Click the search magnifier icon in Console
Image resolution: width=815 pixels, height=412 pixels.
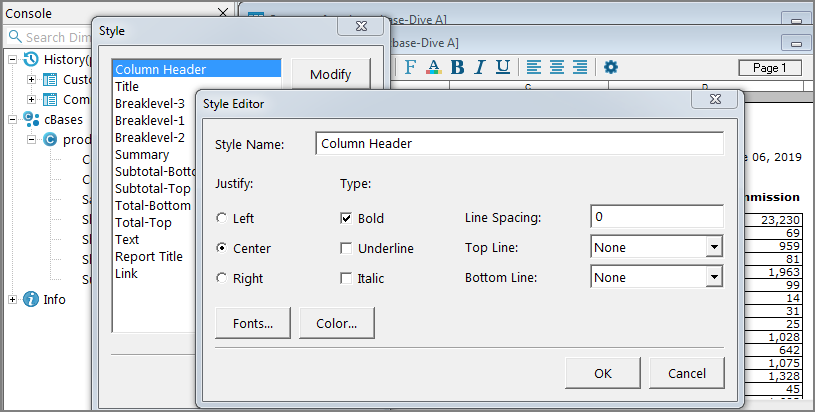[x=16, y=37]
